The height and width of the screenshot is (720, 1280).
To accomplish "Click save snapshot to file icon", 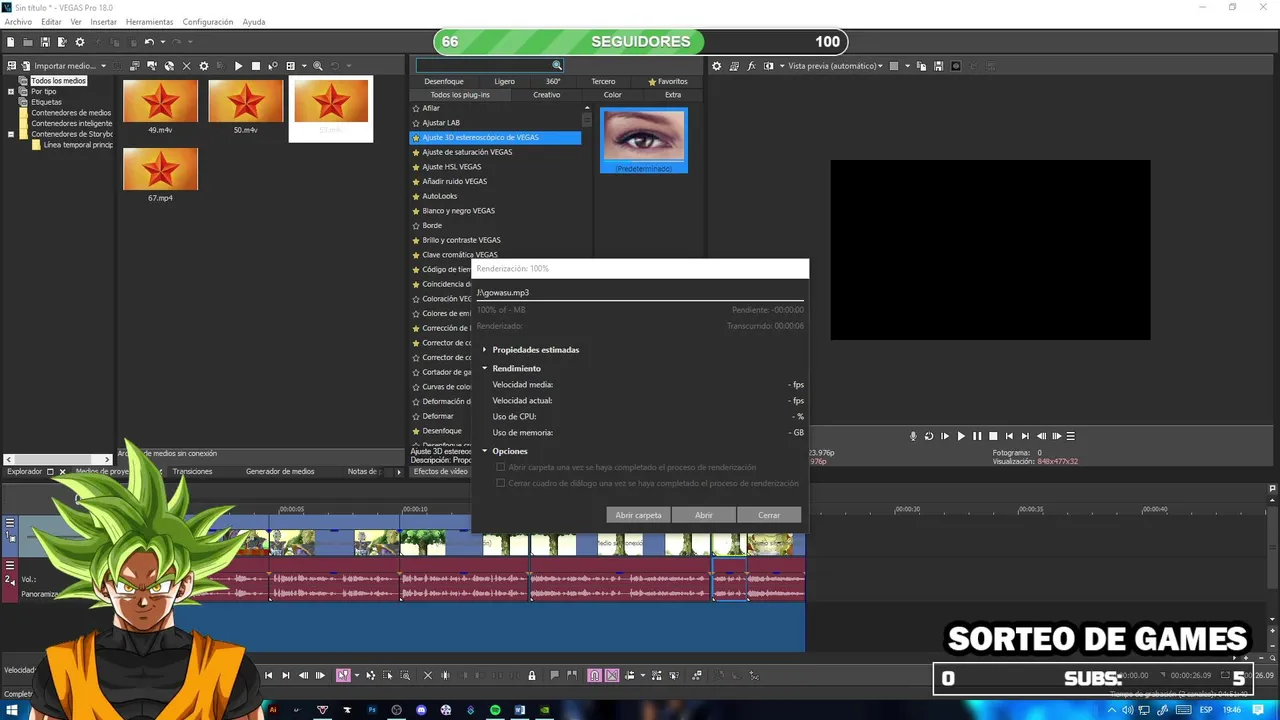I will click(x=938, y=66).
